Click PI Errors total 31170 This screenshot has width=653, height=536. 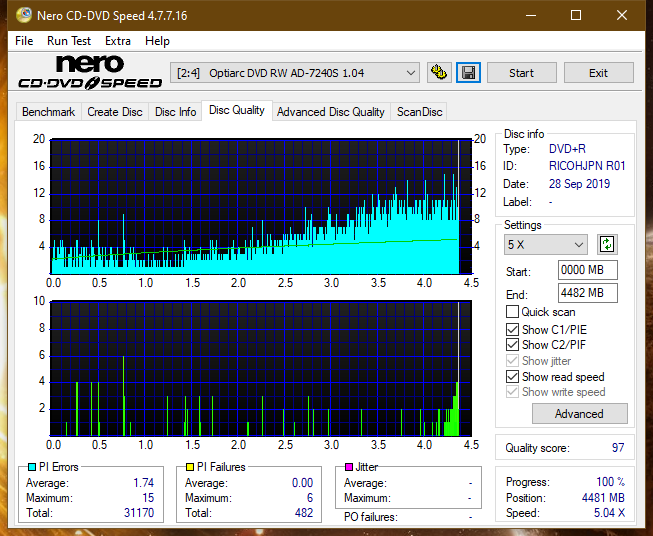click(x=139, y=513)
